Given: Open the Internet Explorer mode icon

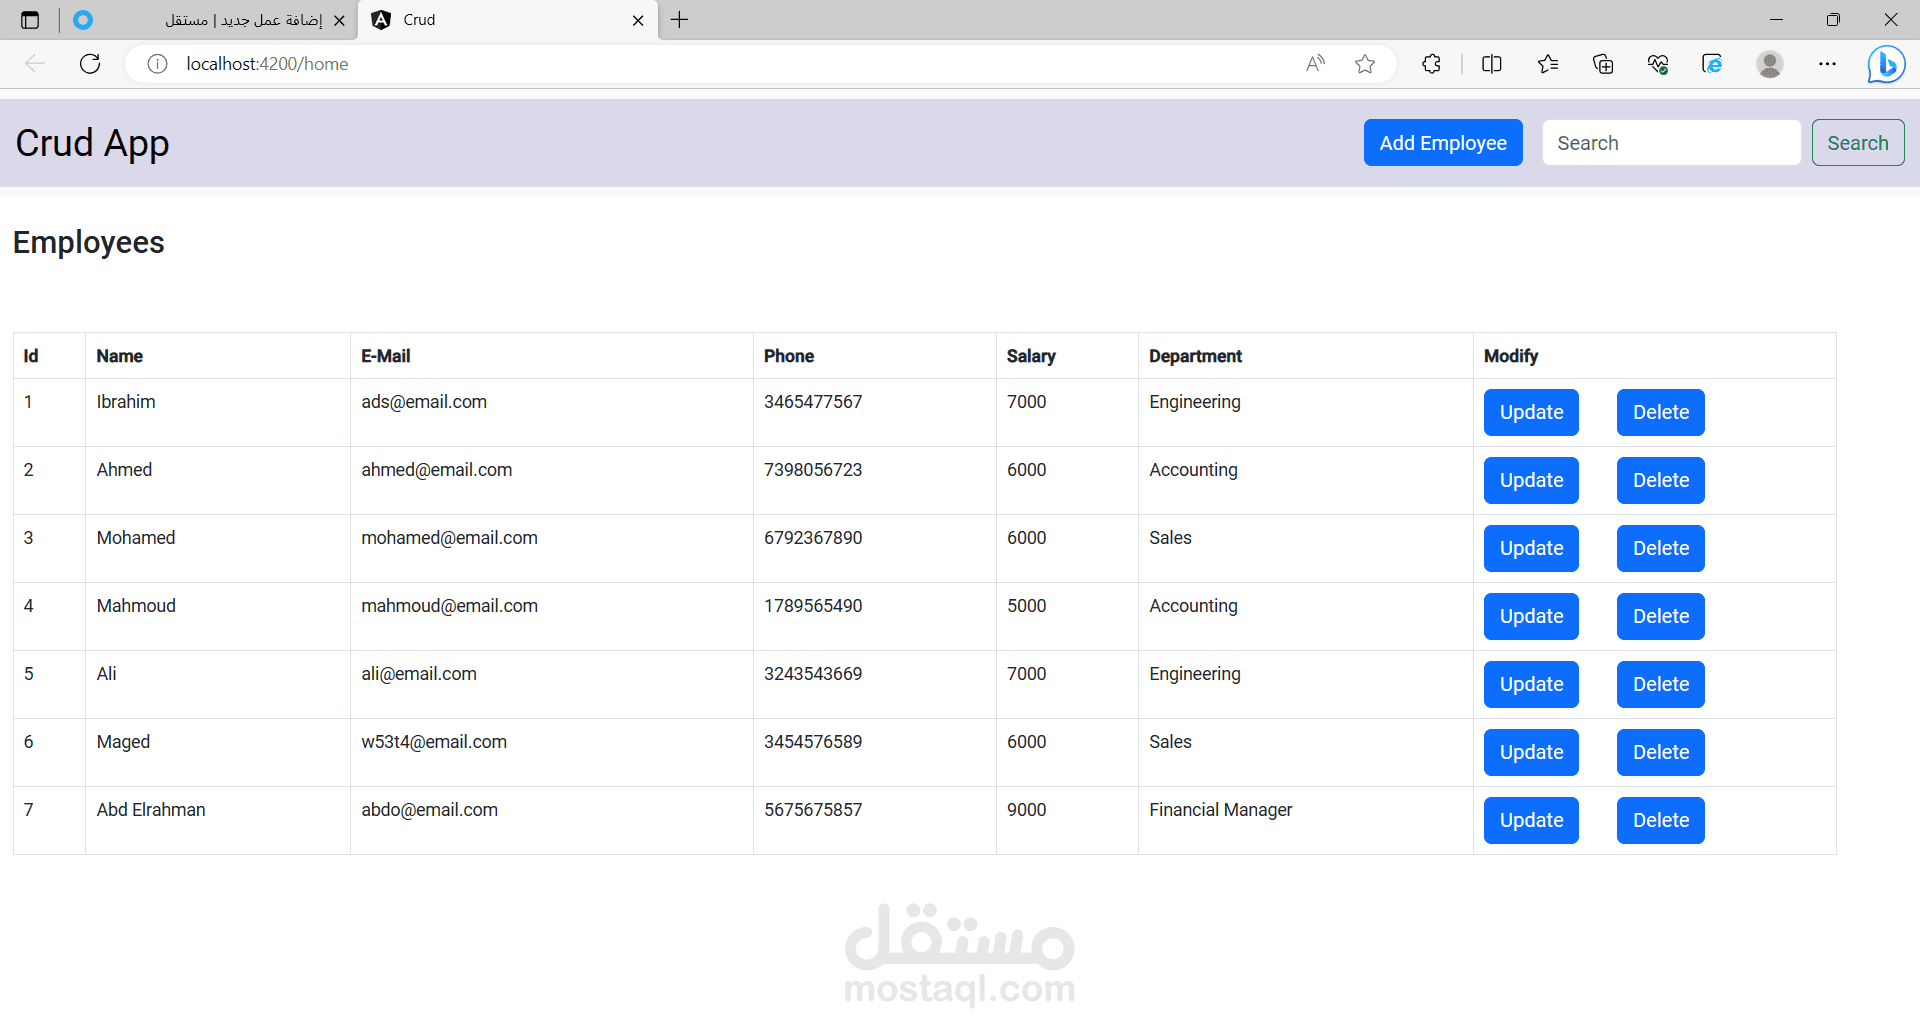Looking at the screenshot, I should point(1712,64).
